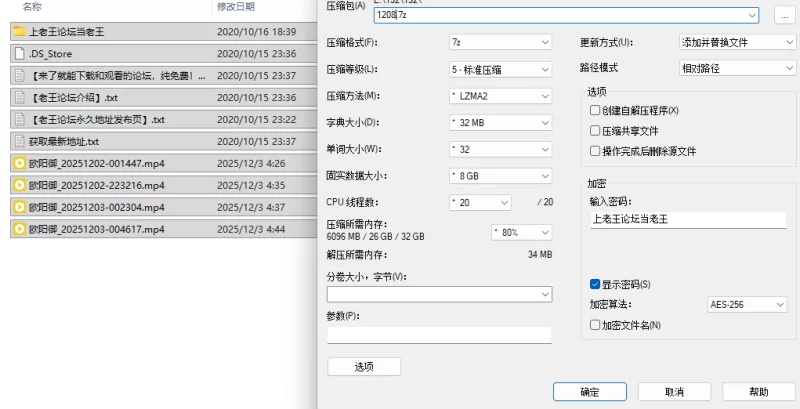Open the 压缩方法 LZMA2 dropdown
The width and height of the screenshot is (800, 409).
pos(500,95)
